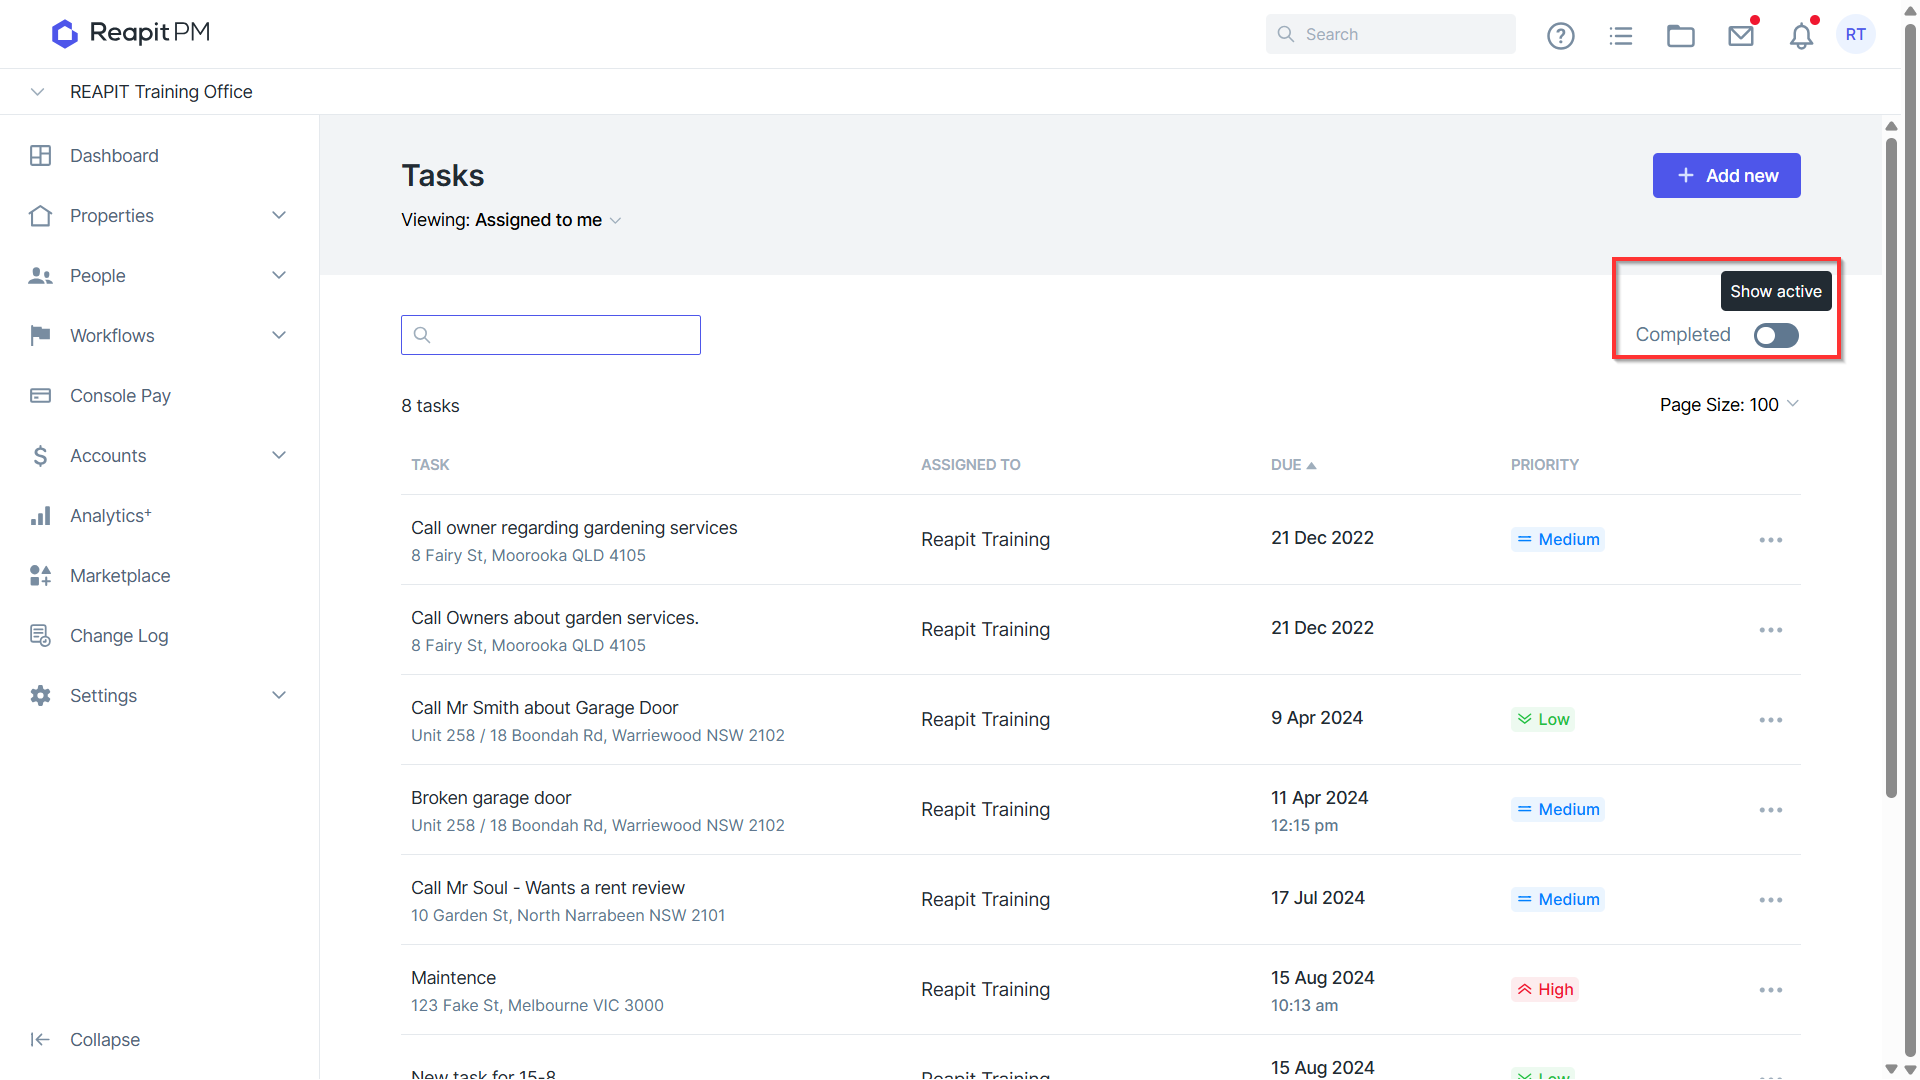The width and height of the screenshot is (1920, 1080).
Task: Expand the Accounts menu chevron
Action: [x=279, y=455]
